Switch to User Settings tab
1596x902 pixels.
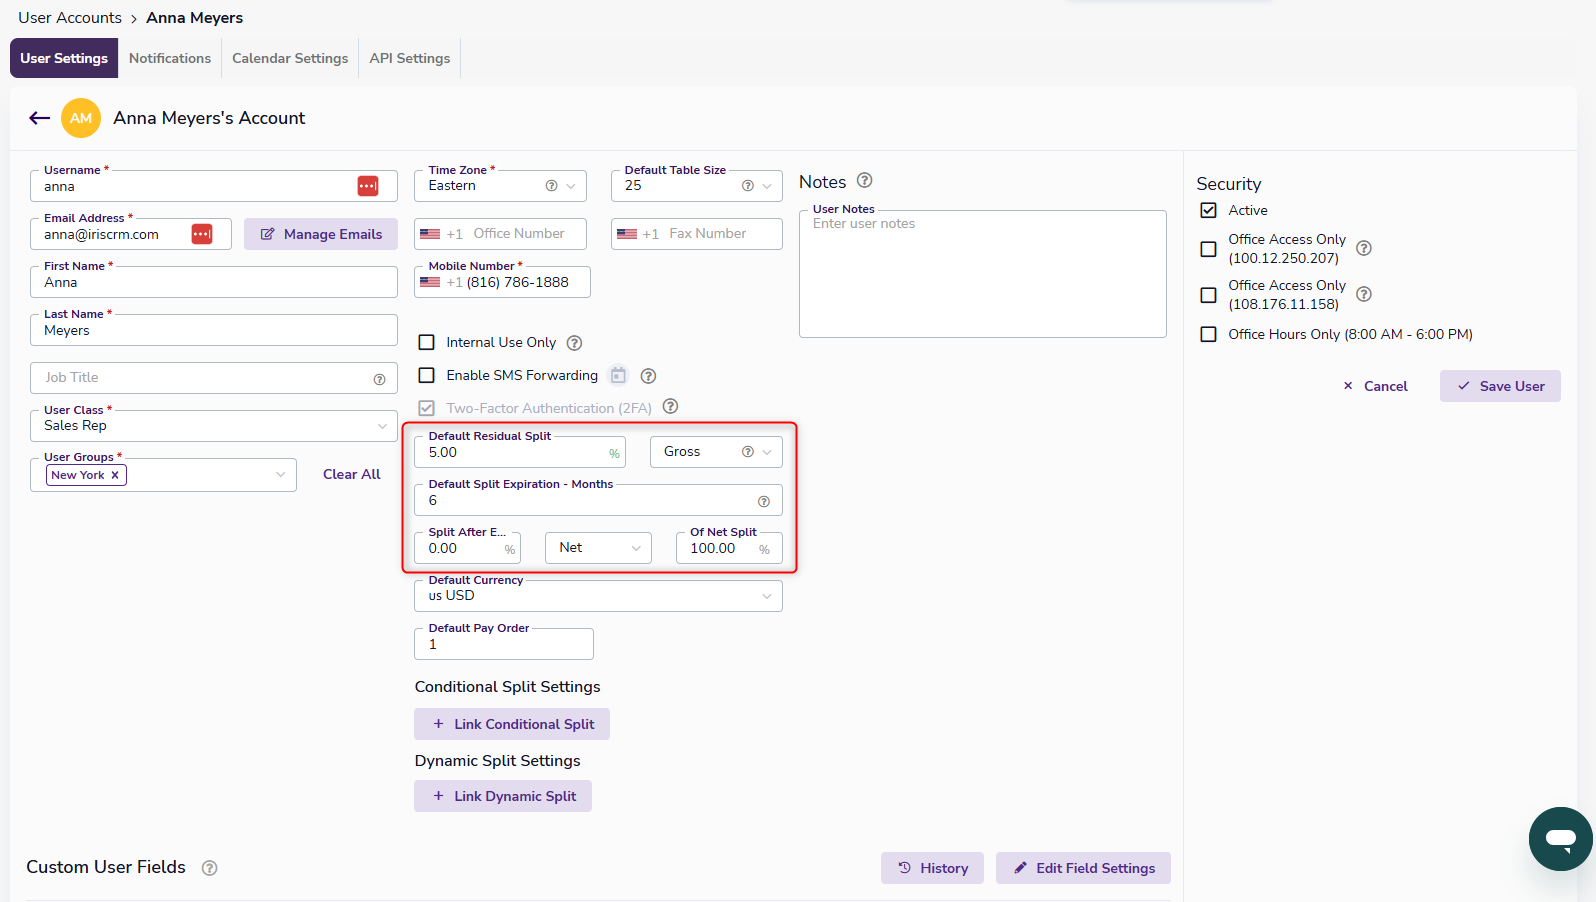(64, 58)
